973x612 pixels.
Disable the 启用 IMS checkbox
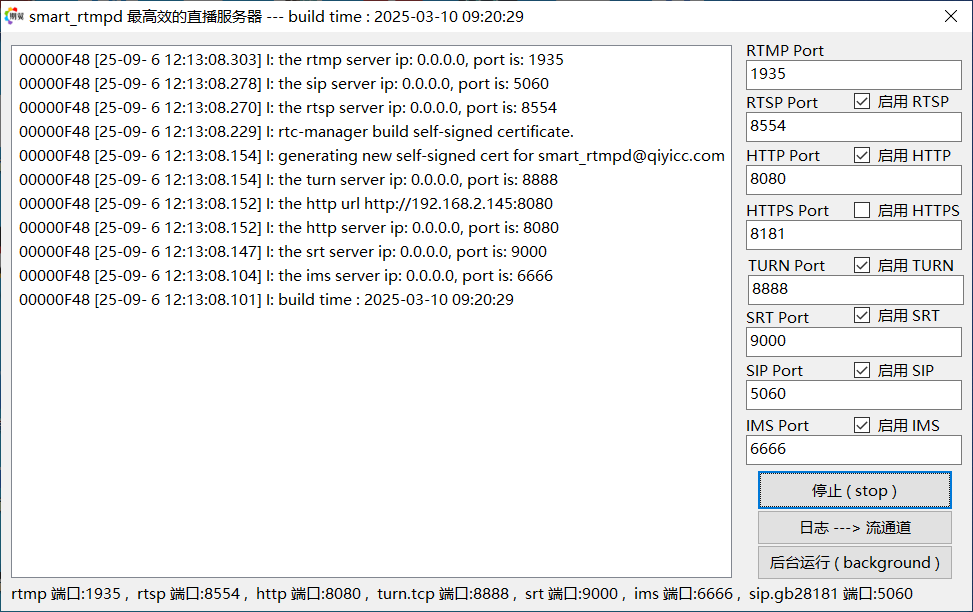861,425
